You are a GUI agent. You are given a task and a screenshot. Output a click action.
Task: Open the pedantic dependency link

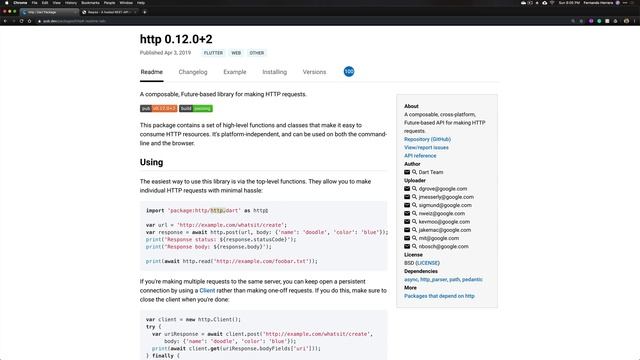tap(472, 280)
